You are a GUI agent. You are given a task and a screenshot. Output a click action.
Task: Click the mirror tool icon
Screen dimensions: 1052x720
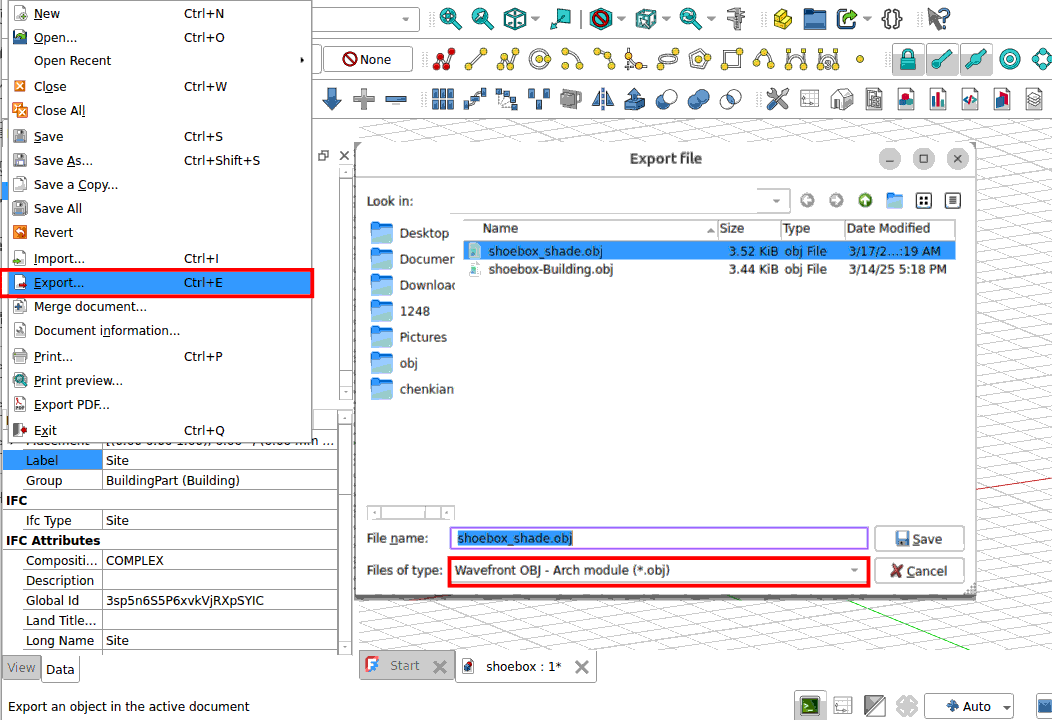tap(603, 99)
